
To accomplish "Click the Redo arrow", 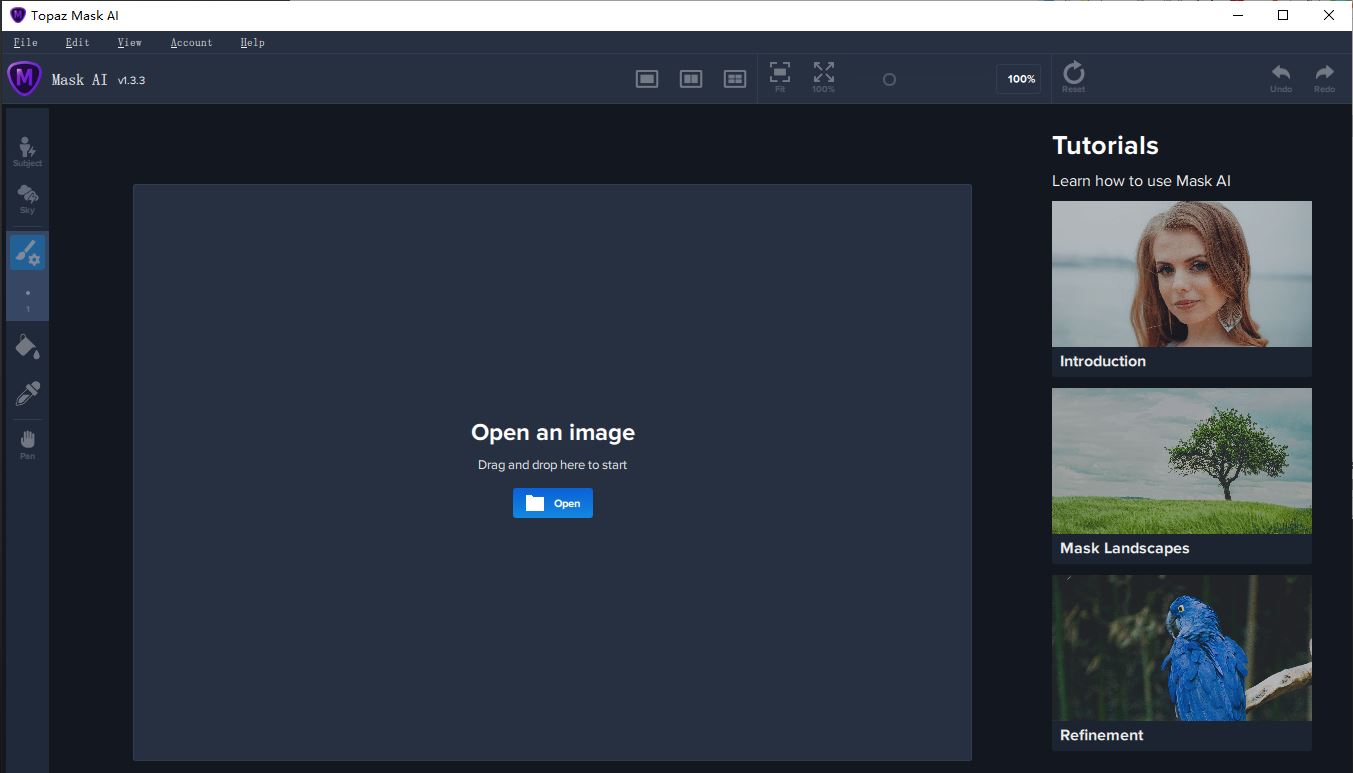I will point(1324,77).
